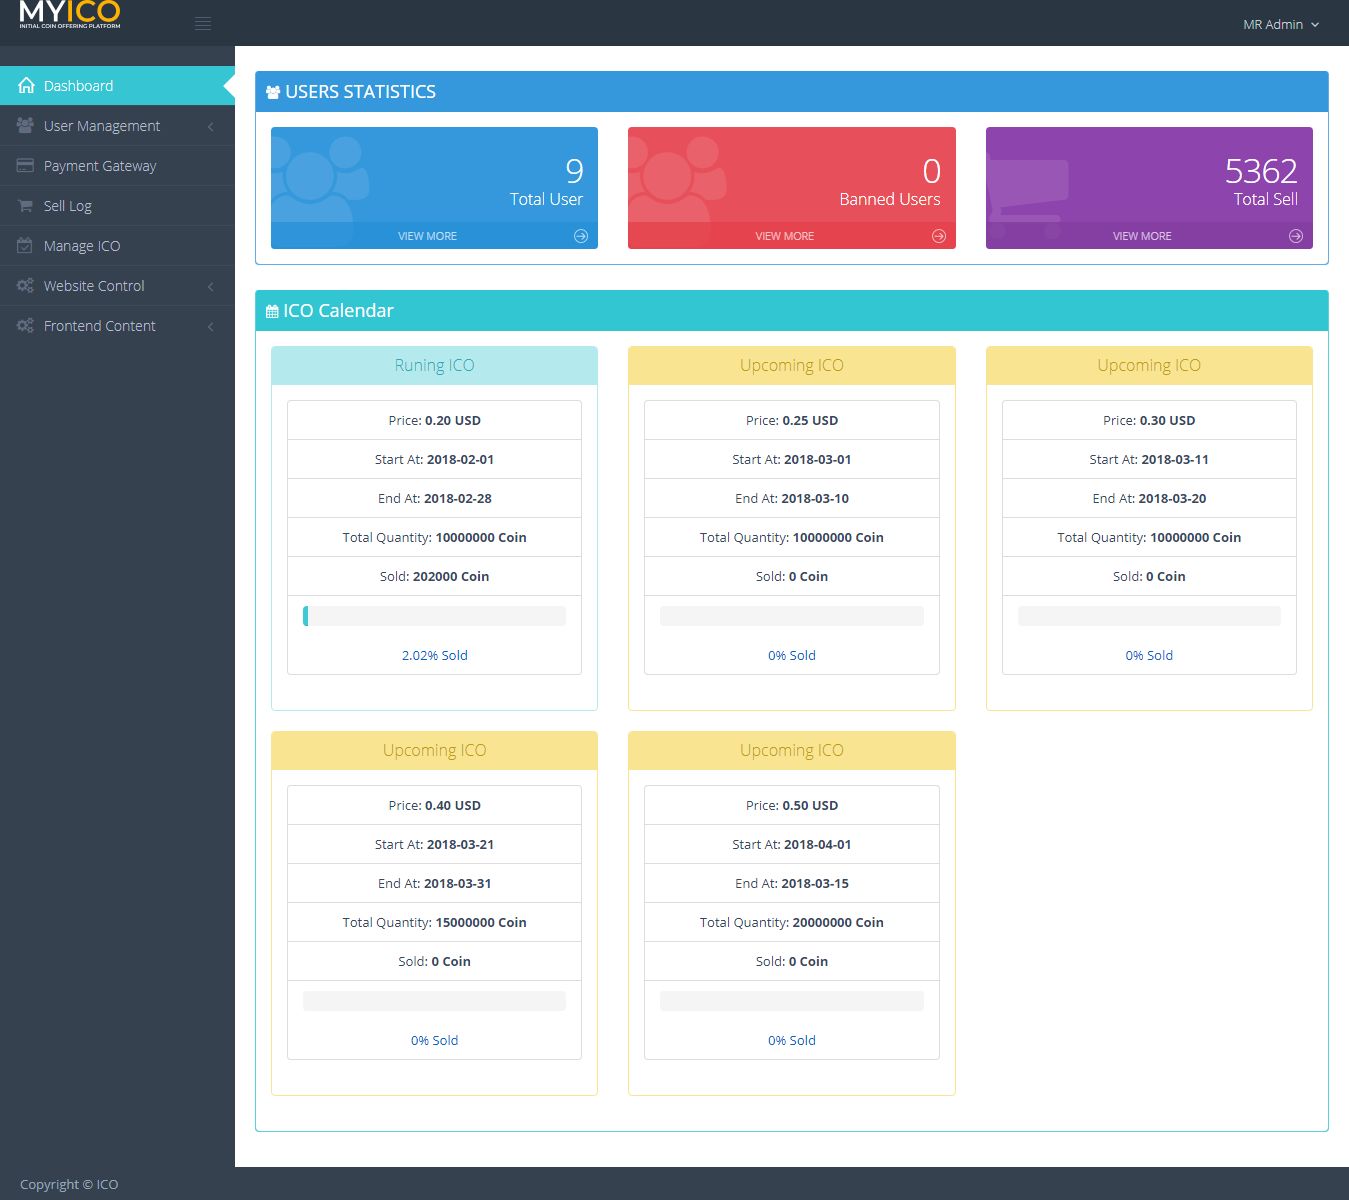The height and width of the screenshot is (1200, 1349).
Task: Click the arrow icon on Total User card
Action: coord(581,236)
